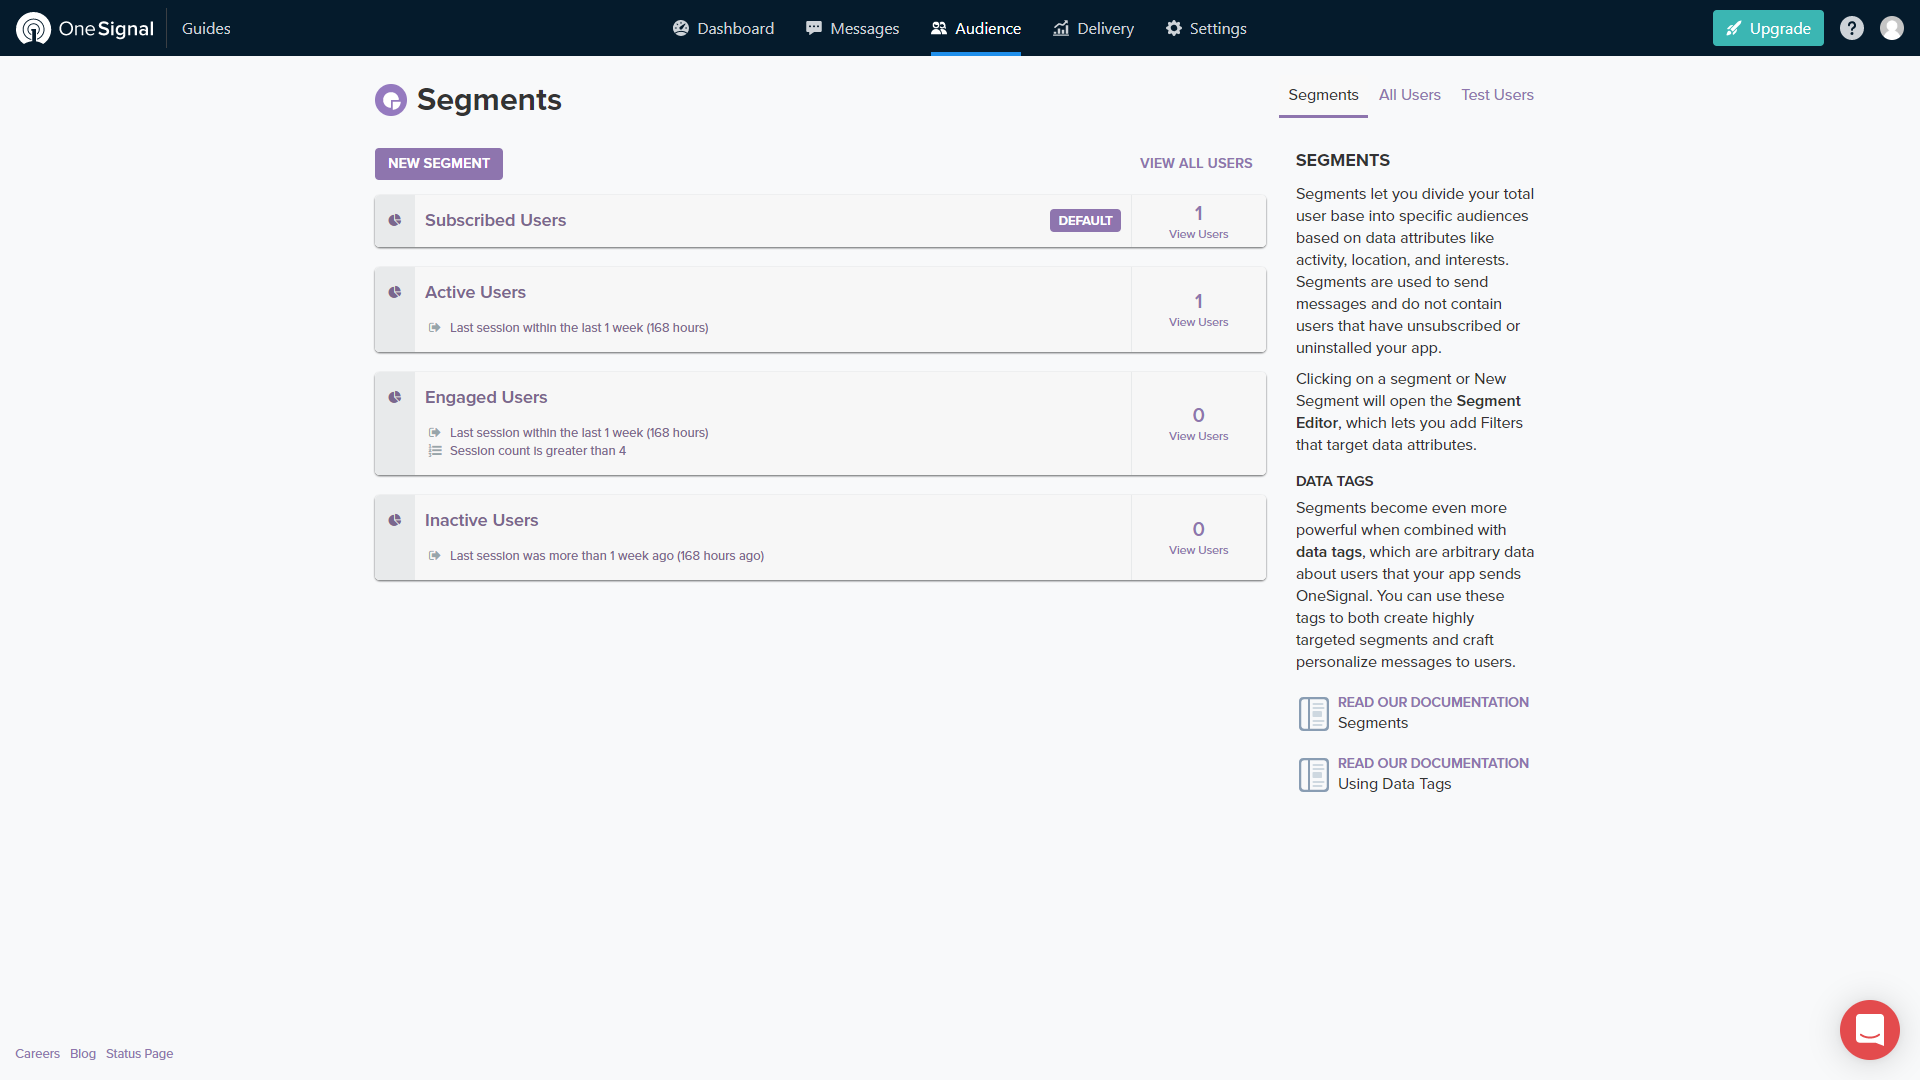Switch to the Test Users tab
The image size is (1920, 1080).
pyautogui.click(x=1497, y=95)
